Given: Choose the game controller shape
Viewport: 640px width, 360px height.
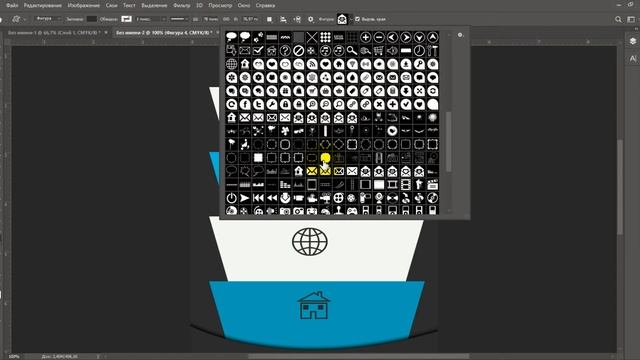Looking at the screenshot, I should [352, 211].
